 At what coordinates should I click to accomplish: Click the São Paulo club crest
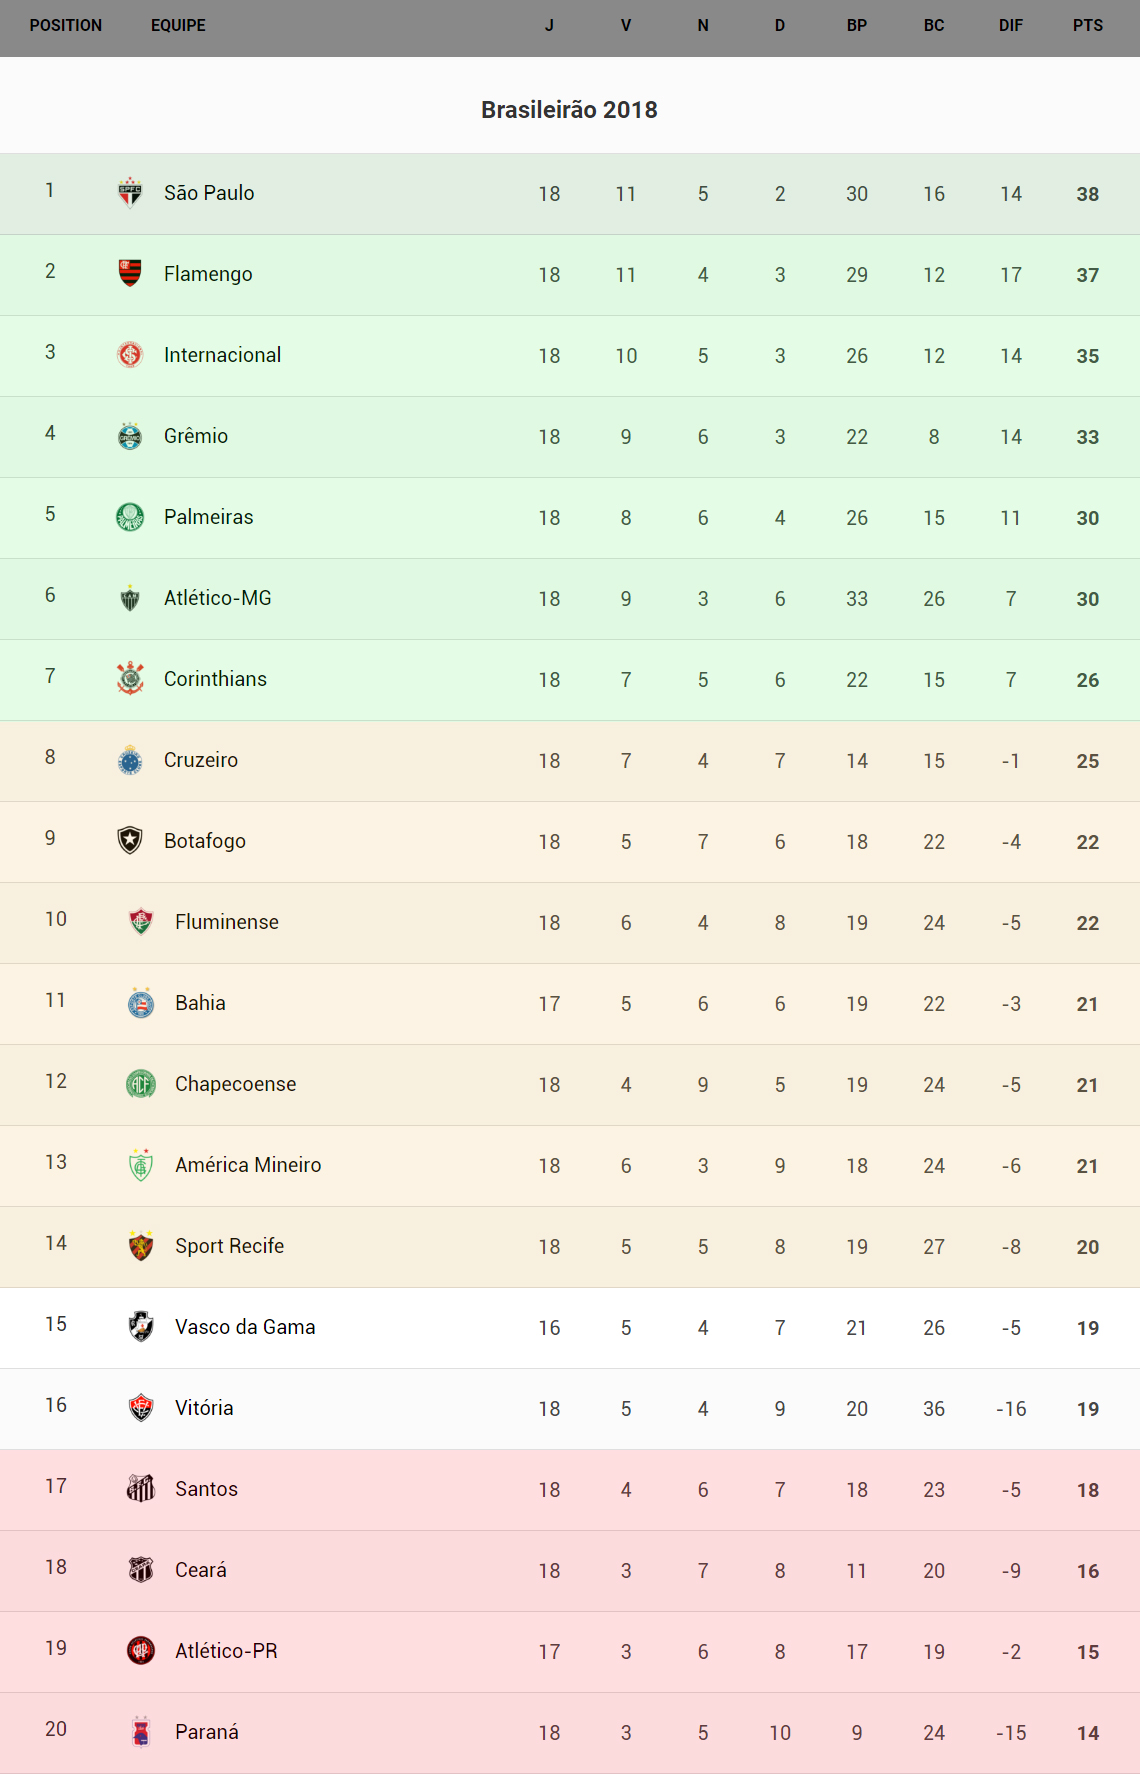coord(130,193)
